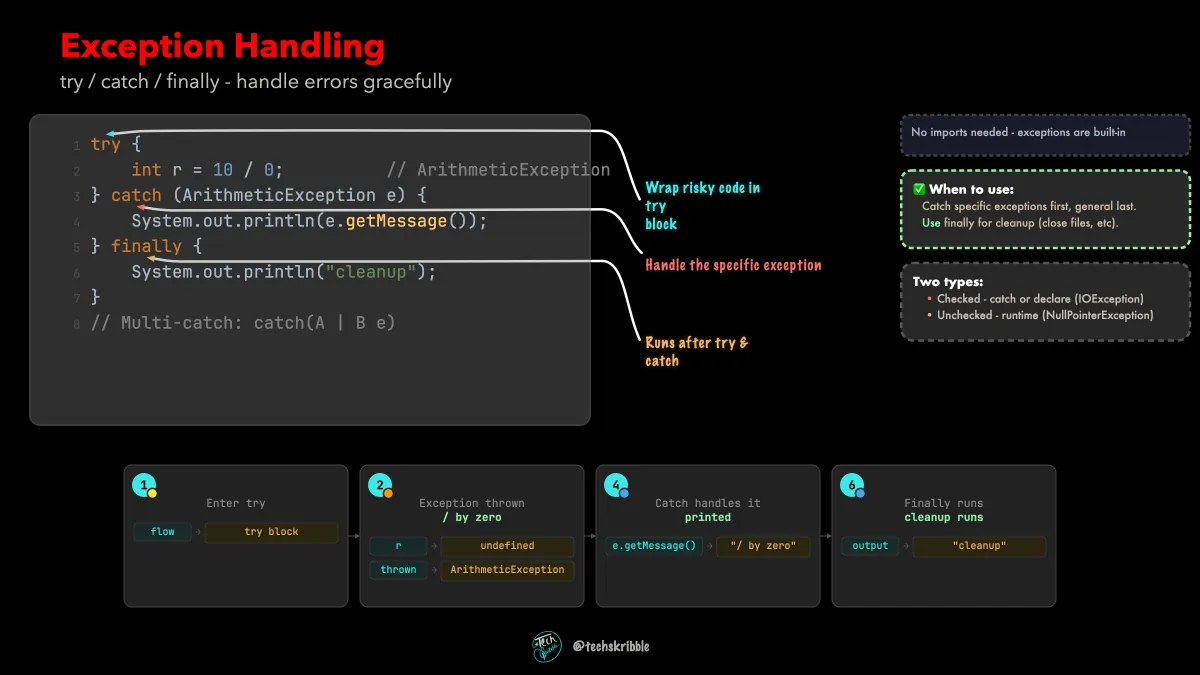This screenshot has width=1200, height=675.
Task: Click the 'When to use:' heading
Action: click(x=971, y=189)
